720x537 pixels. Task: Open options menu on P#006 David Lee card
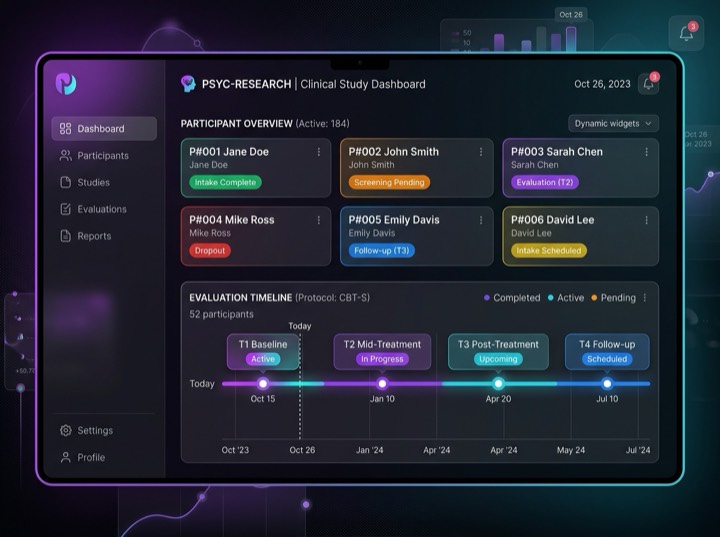click(647, 220)
